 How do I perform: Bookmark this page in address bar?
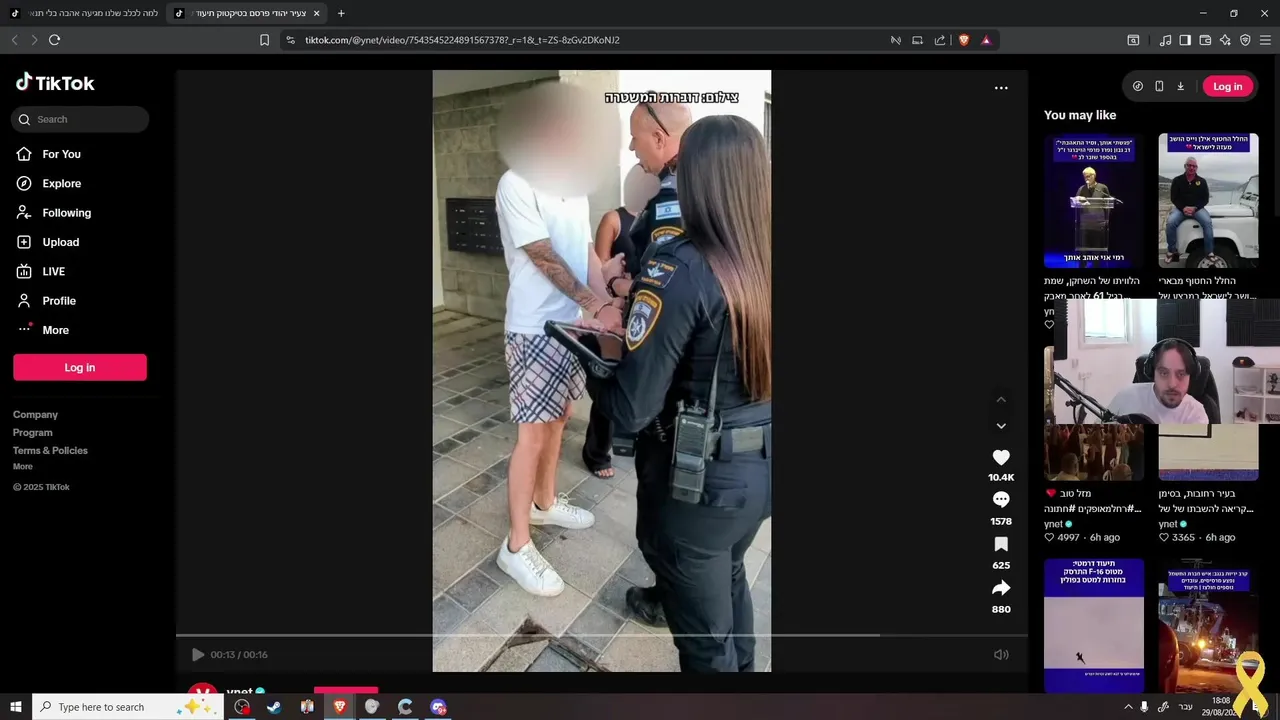(264, 40)
